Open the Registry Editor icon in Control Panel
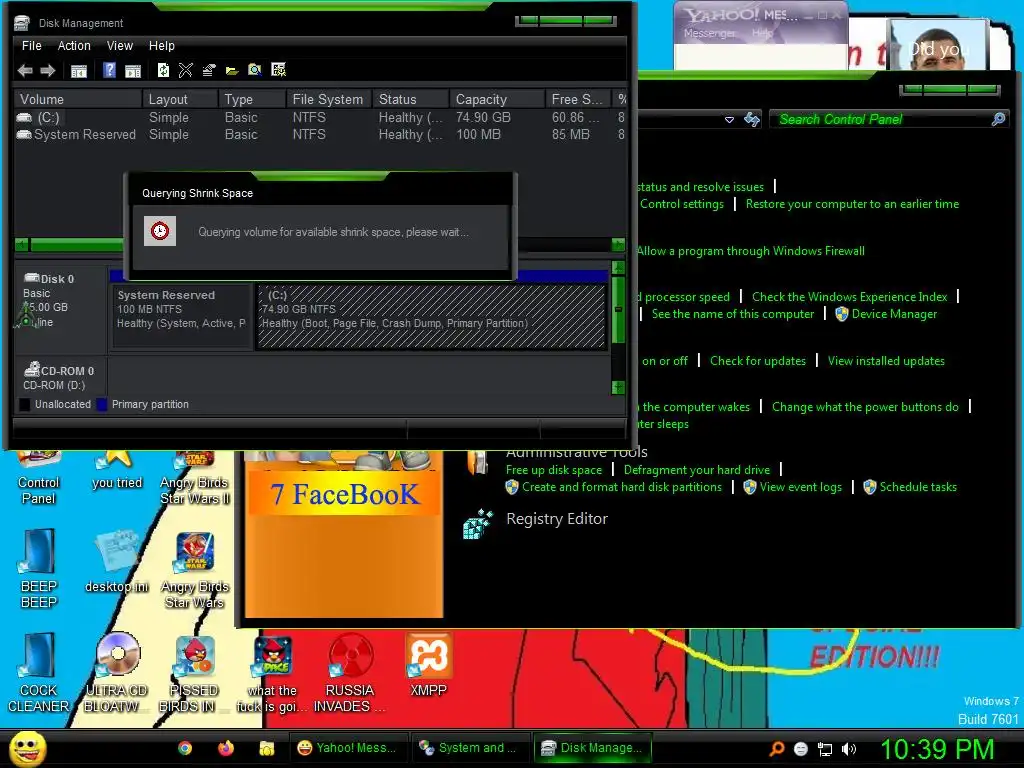 click(478, 524)
